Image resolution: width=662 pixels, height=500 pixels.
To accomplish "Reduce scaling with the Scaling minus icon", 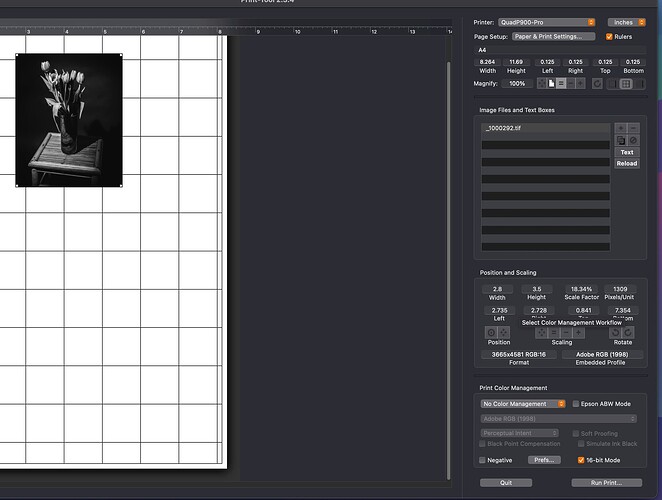I will coord(566,333).
